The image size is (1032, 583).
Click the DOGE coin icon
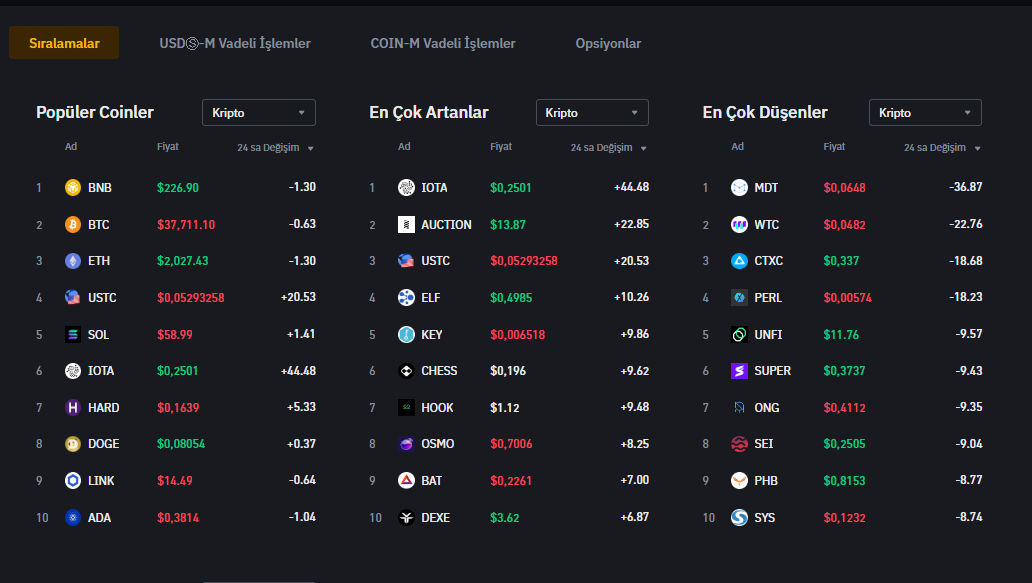coord(73,444)
